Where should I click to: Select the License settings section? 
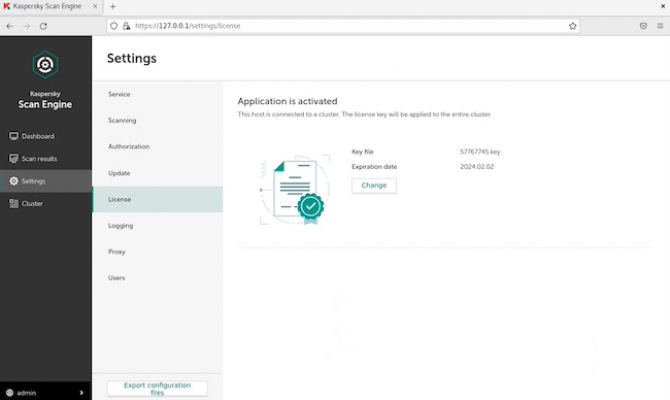[157, 199]
